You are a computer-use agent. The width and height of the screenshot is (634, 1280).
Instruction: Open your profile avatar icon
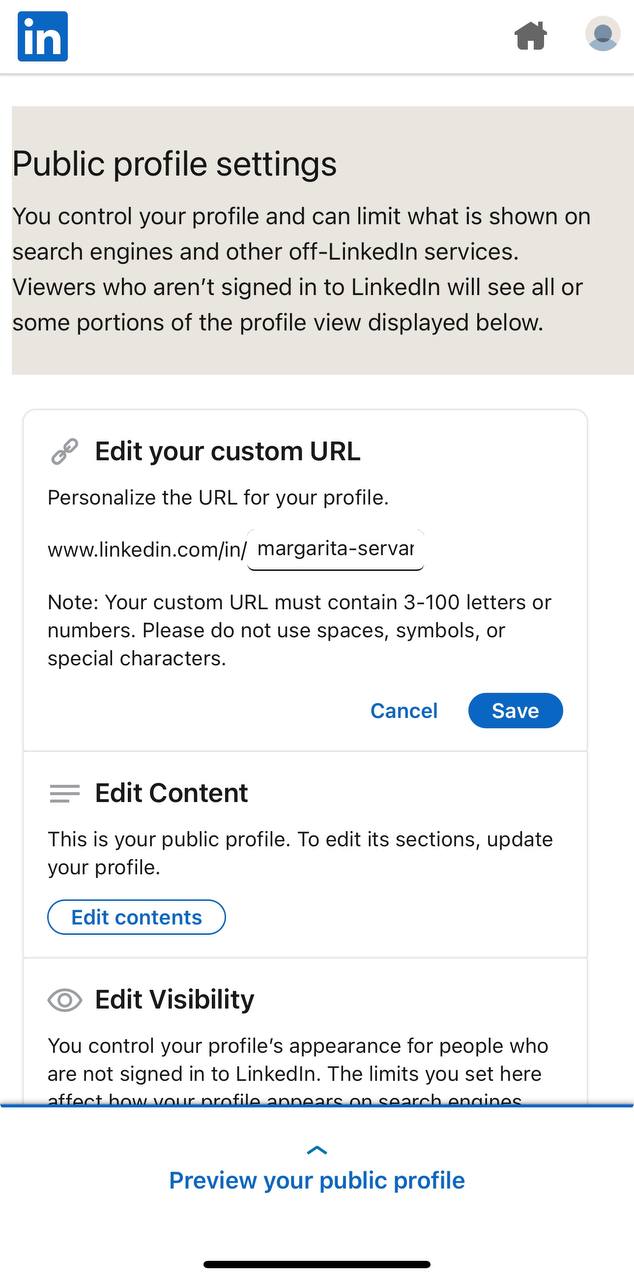(602, 35)
